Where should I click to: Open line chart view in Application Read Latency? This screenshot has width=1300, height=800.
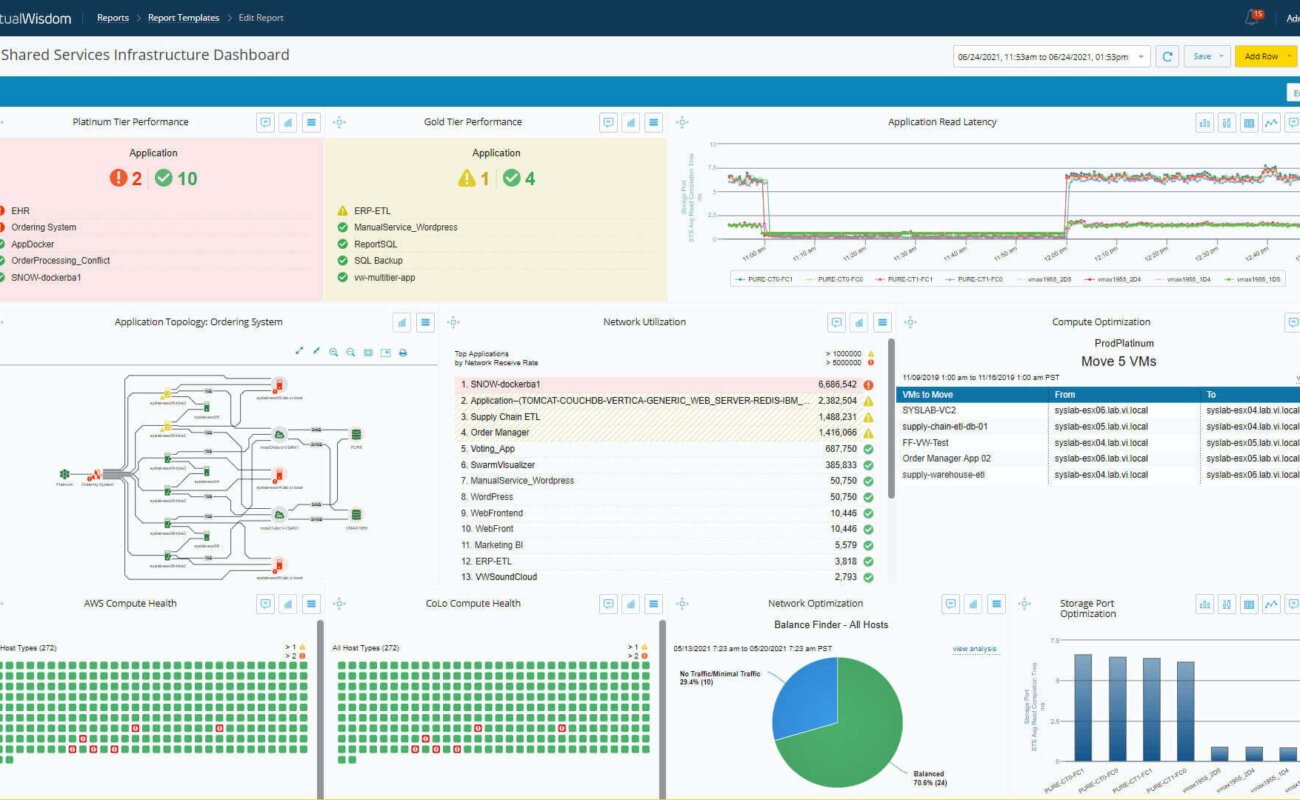click(x=1271, y=123)
